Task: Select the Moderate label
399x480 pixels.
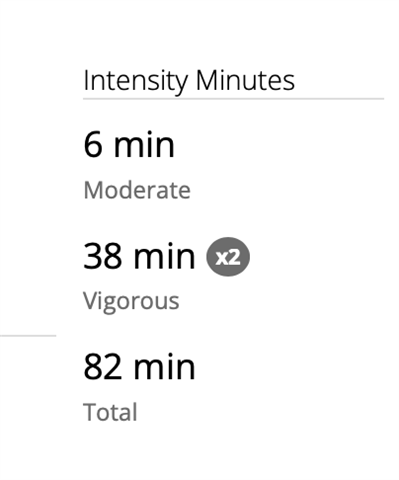Action: [x=137, y=190]
